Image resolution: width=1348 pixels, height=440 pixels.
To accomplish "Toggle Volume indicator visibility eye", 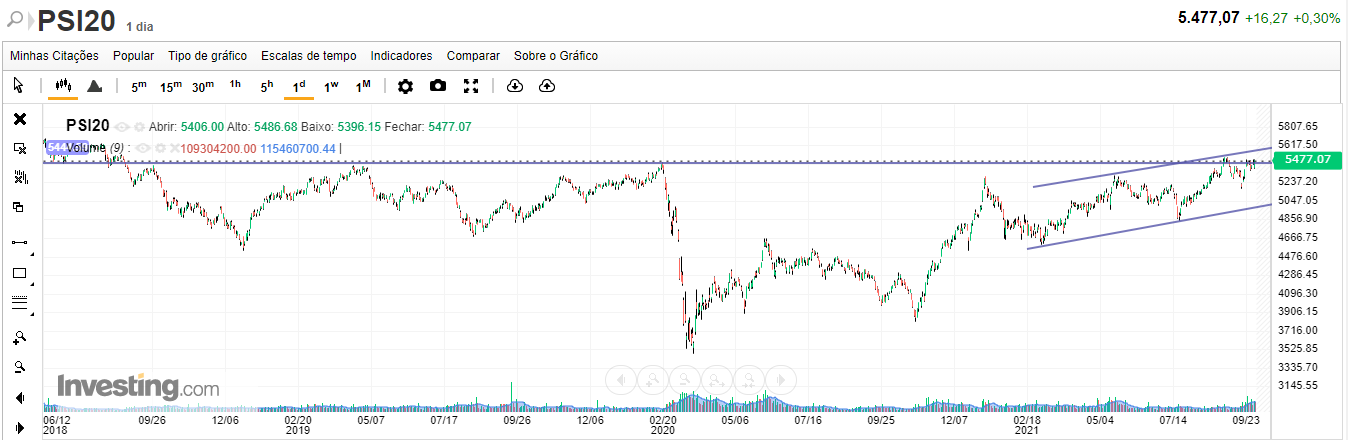I will [x=144, y=149].
